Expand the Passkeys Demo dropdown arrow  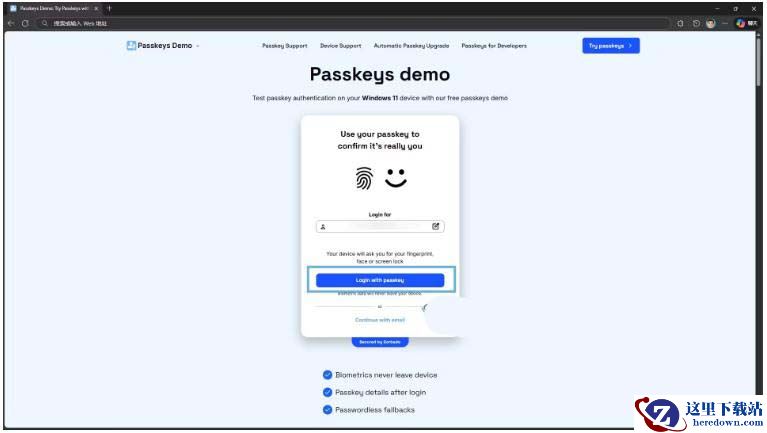tap(198, 46)
